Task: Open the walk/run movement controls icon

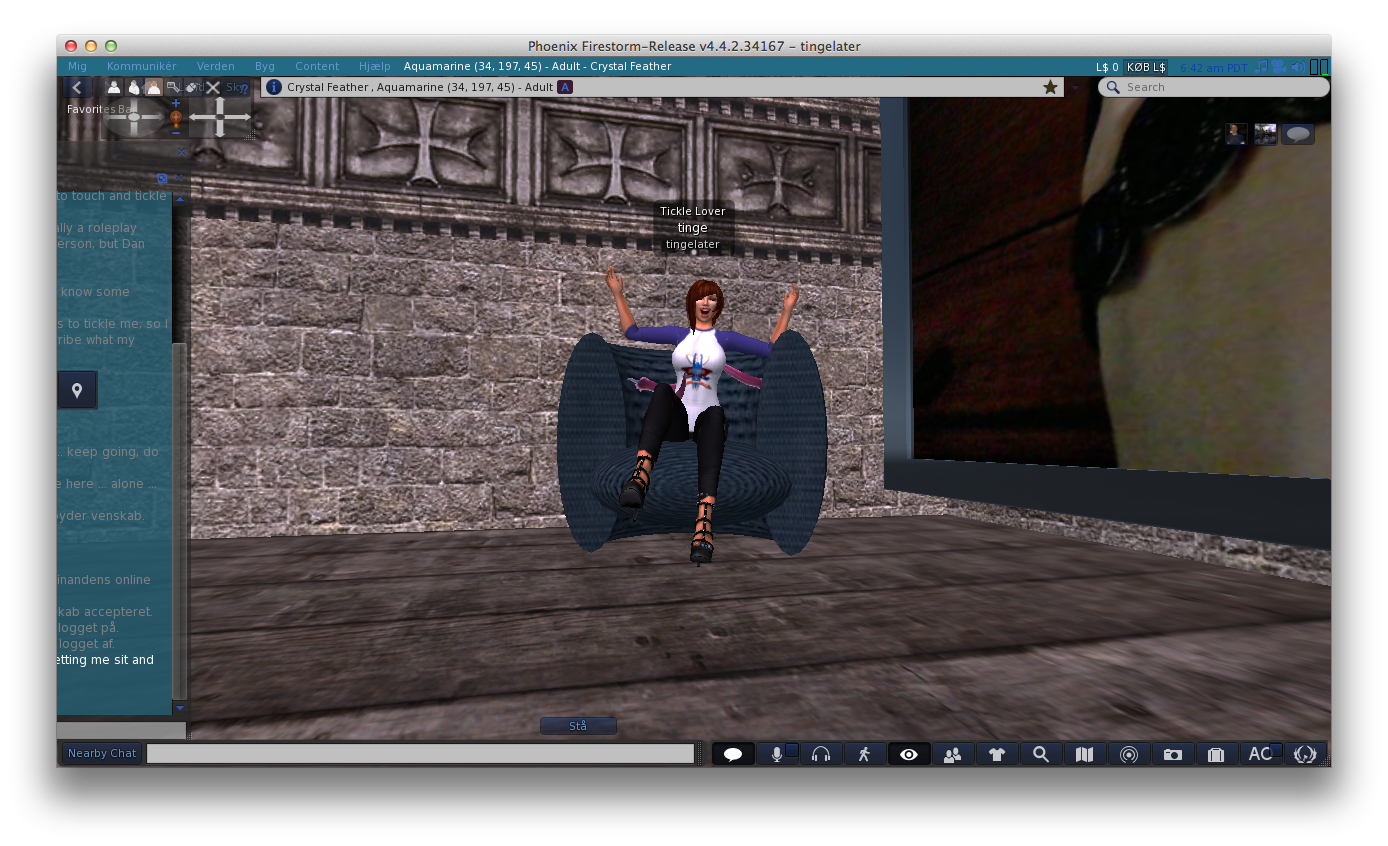Action: (865, 754)
